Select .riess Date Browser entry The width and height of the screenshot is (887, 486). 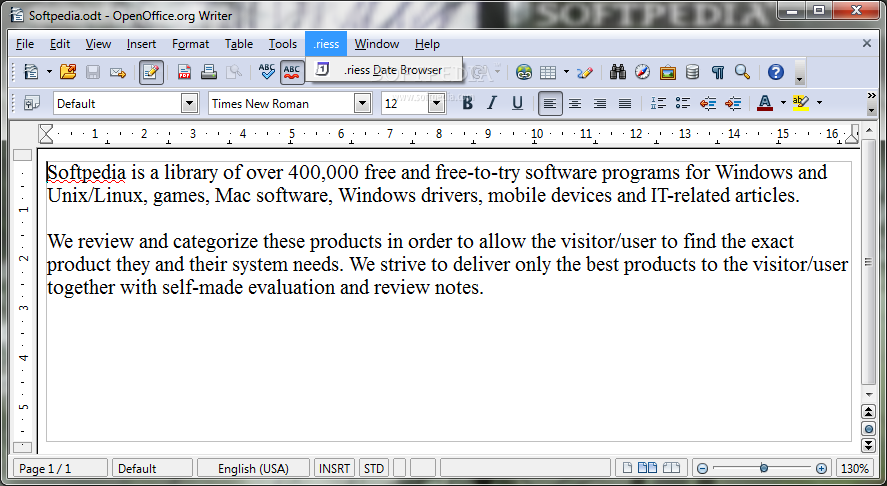click(384, 70)
